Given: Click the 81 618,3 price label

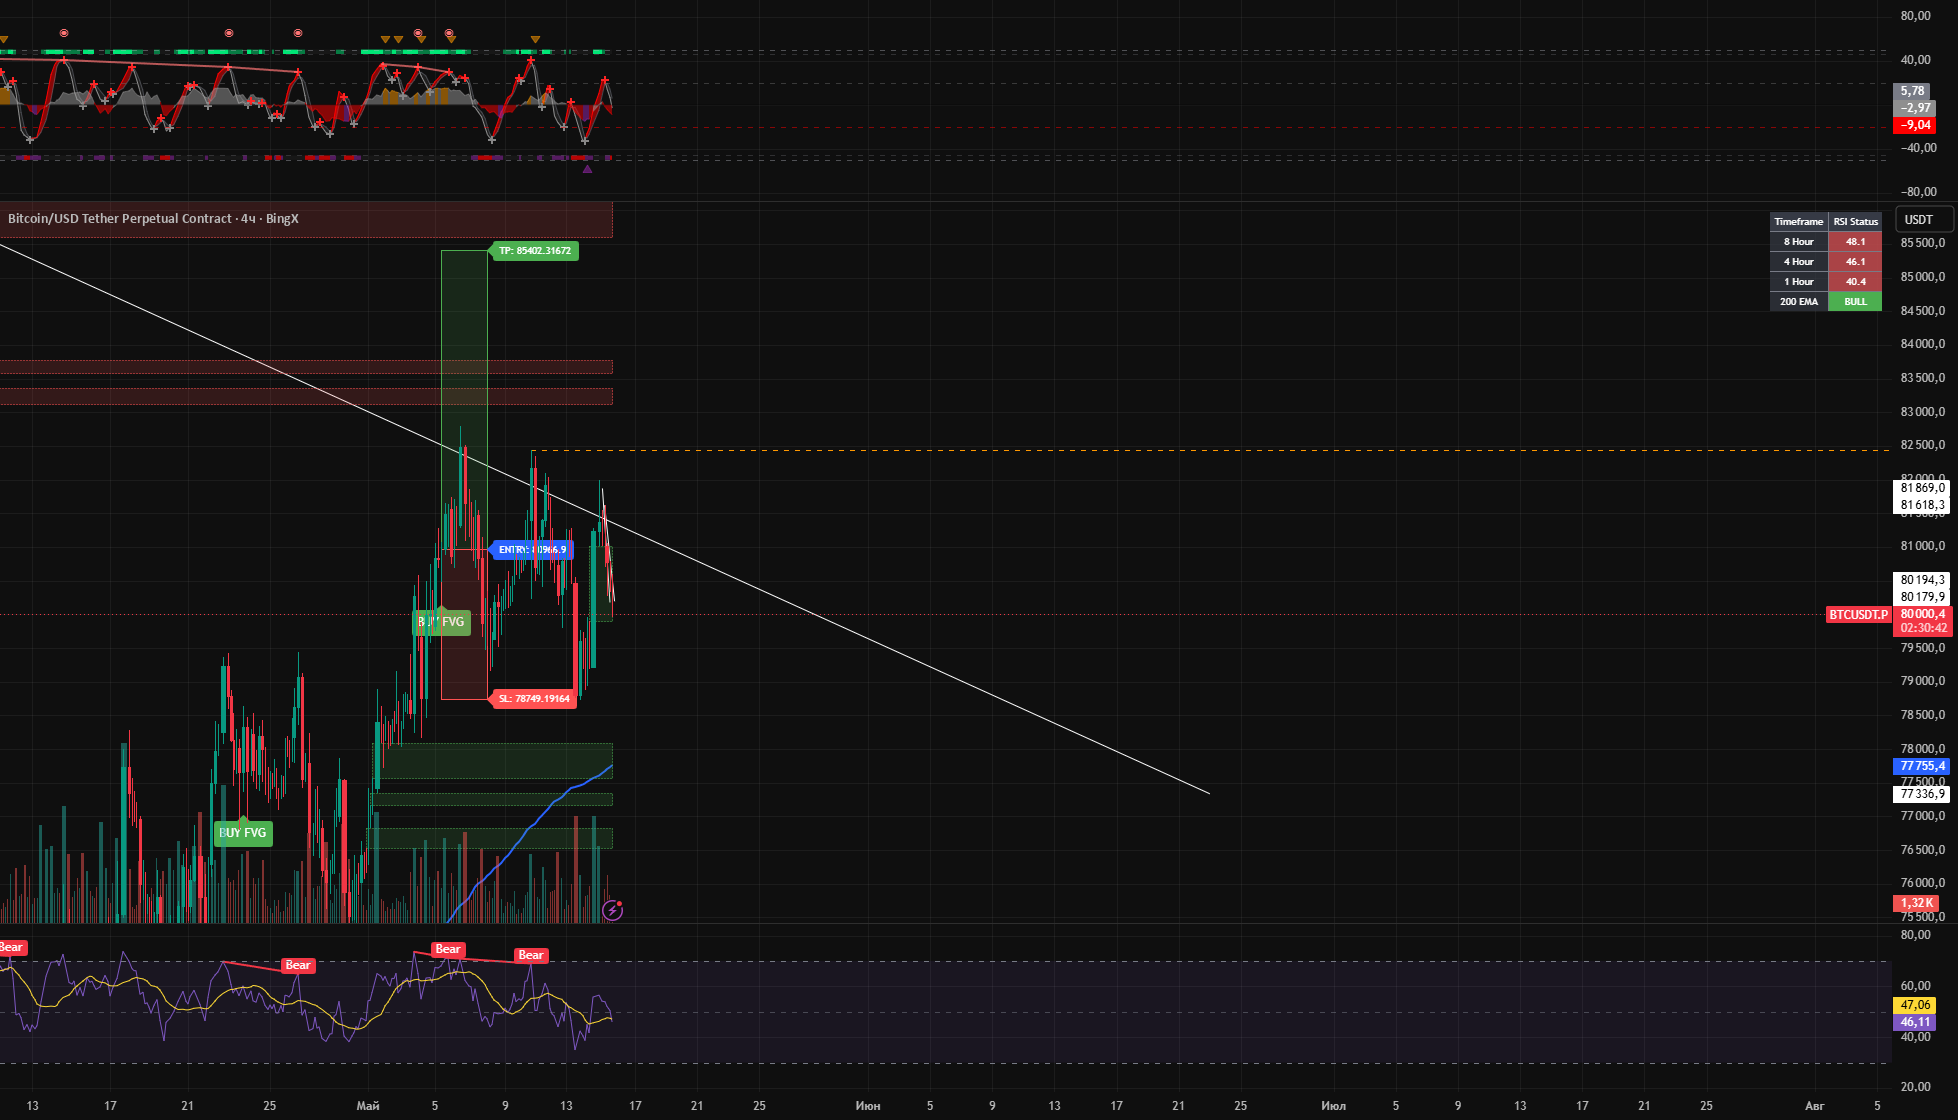Looking at the screenshot, I should click(x=1922, y=505).
